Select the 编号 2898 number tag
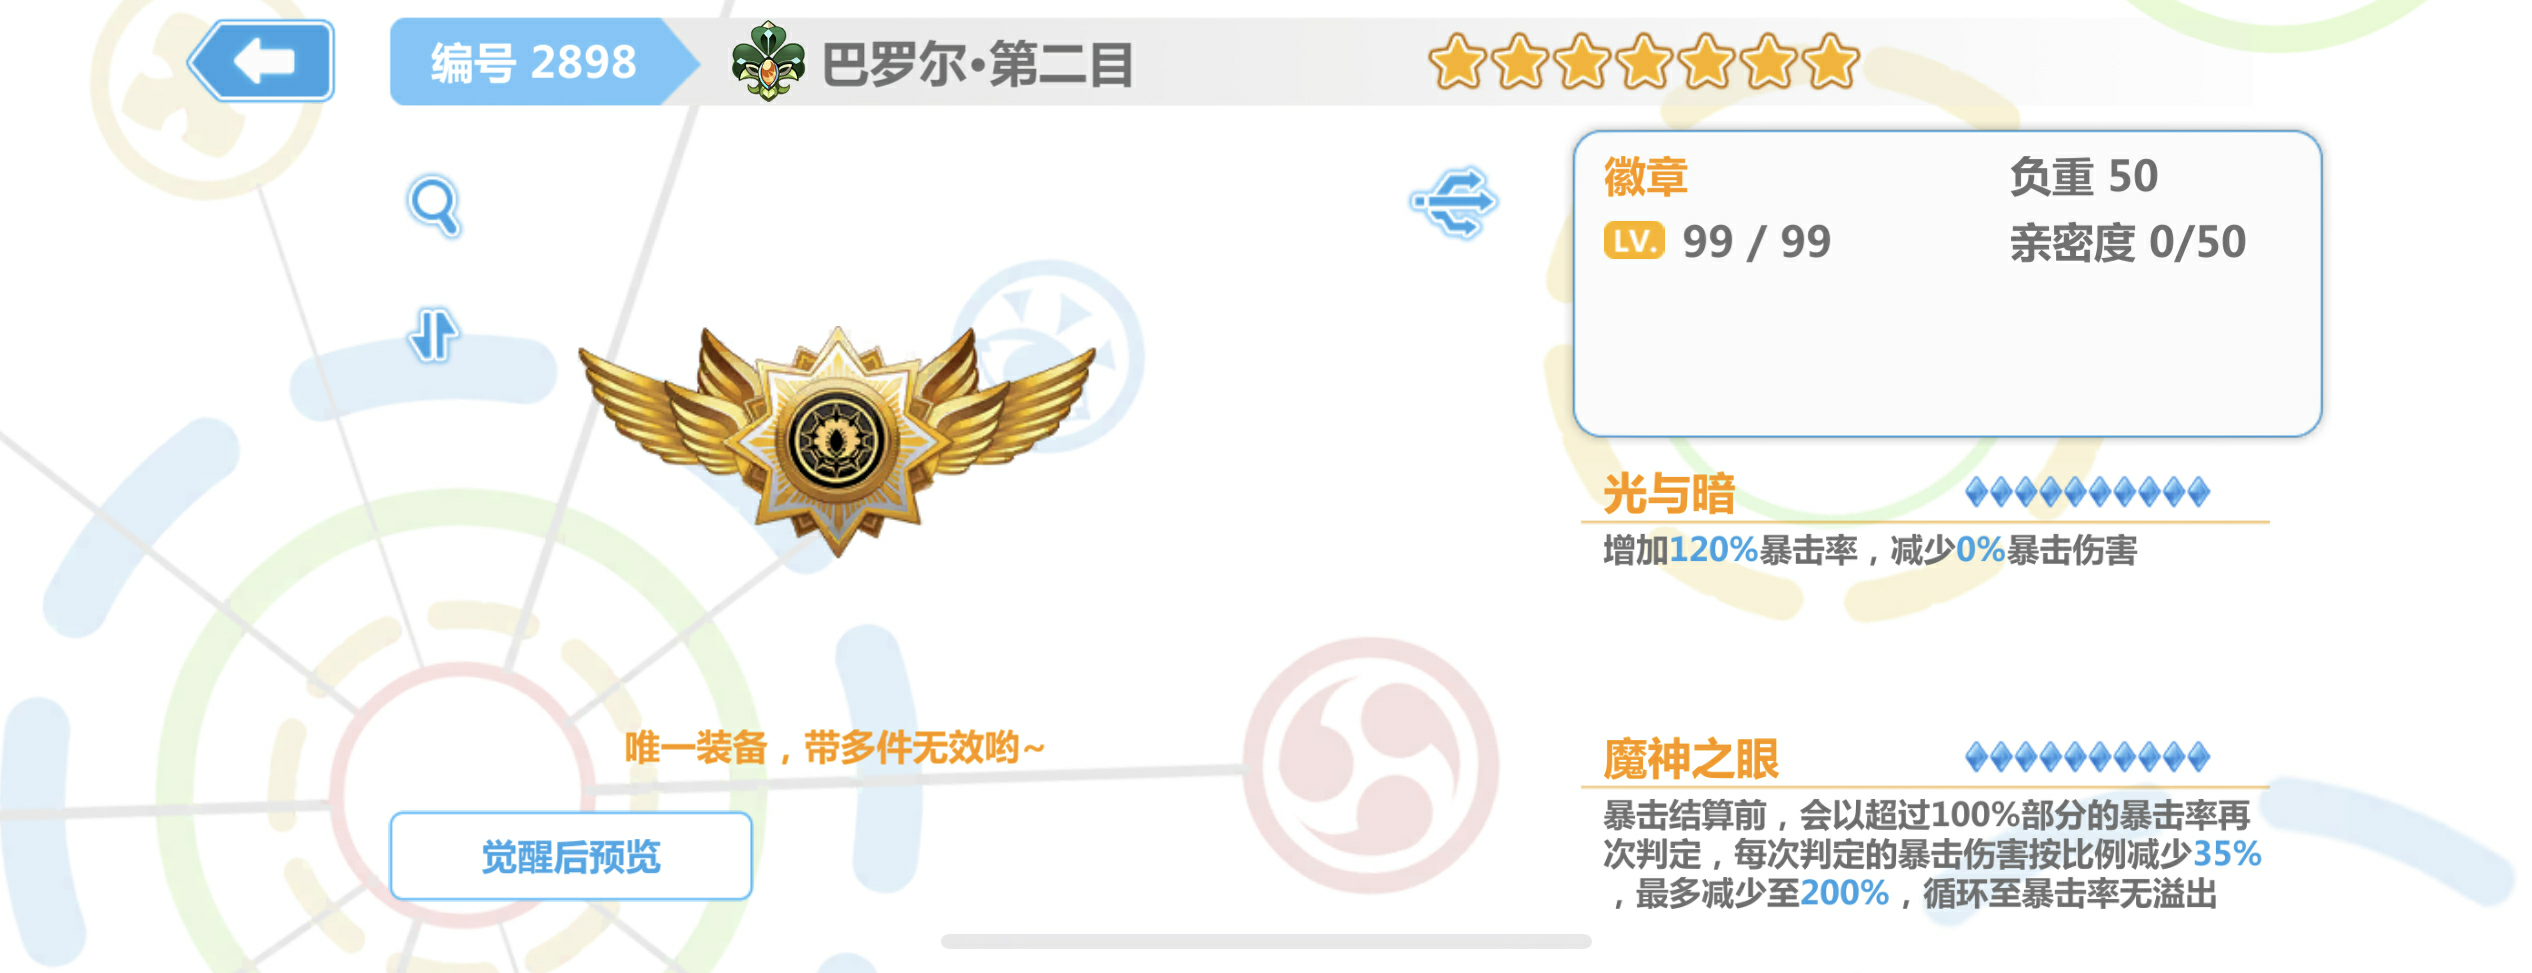The width and height of the screenshot is (2532, 973). point(533,62)
